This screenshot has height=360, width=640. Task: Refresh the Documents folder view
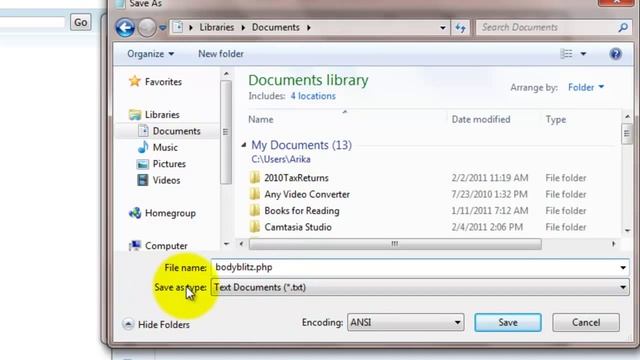[461, 28]
